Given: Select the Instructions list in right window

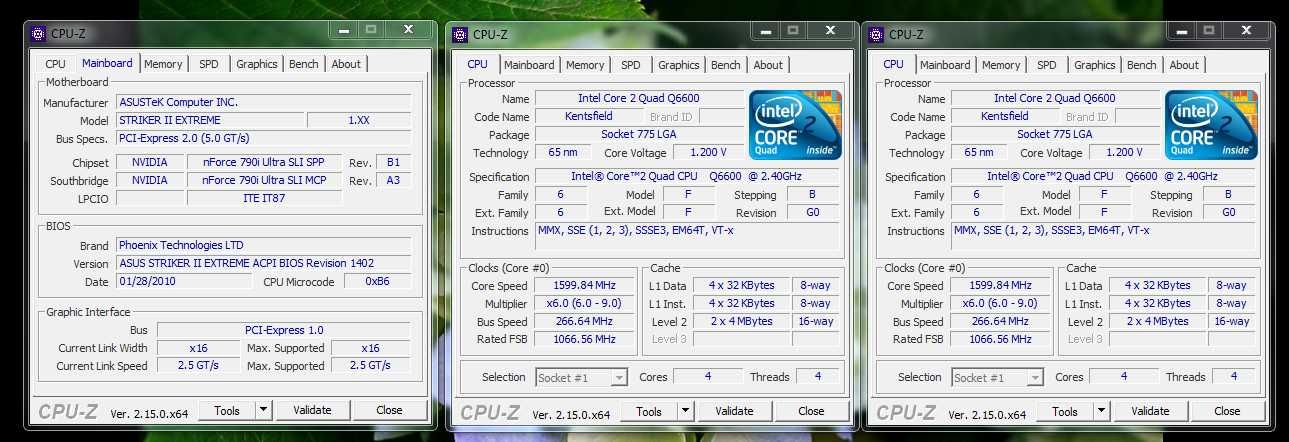Looking at the screenshot, I should pyautogui.click(x=1104, y=237).
